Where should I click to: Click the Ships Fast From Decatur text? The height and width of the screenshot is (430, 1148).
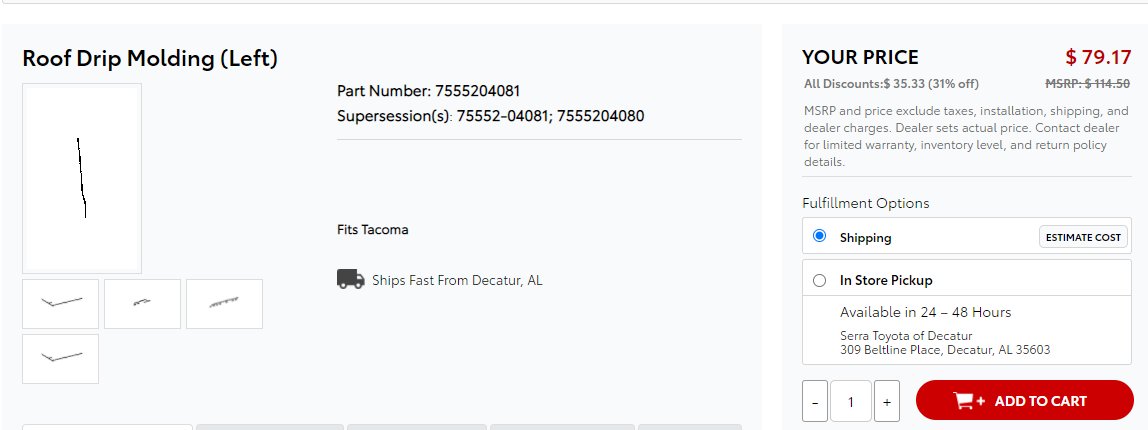(457, 280)
